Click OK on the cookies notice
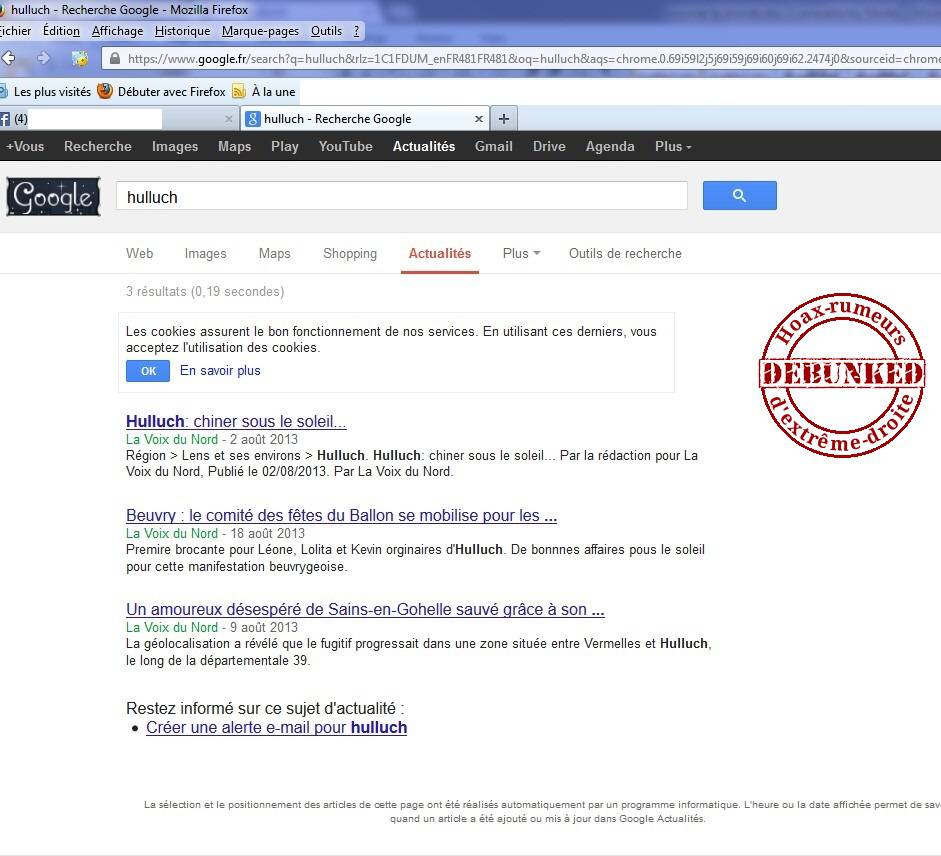941x856 pixels. tap(148, 371)
